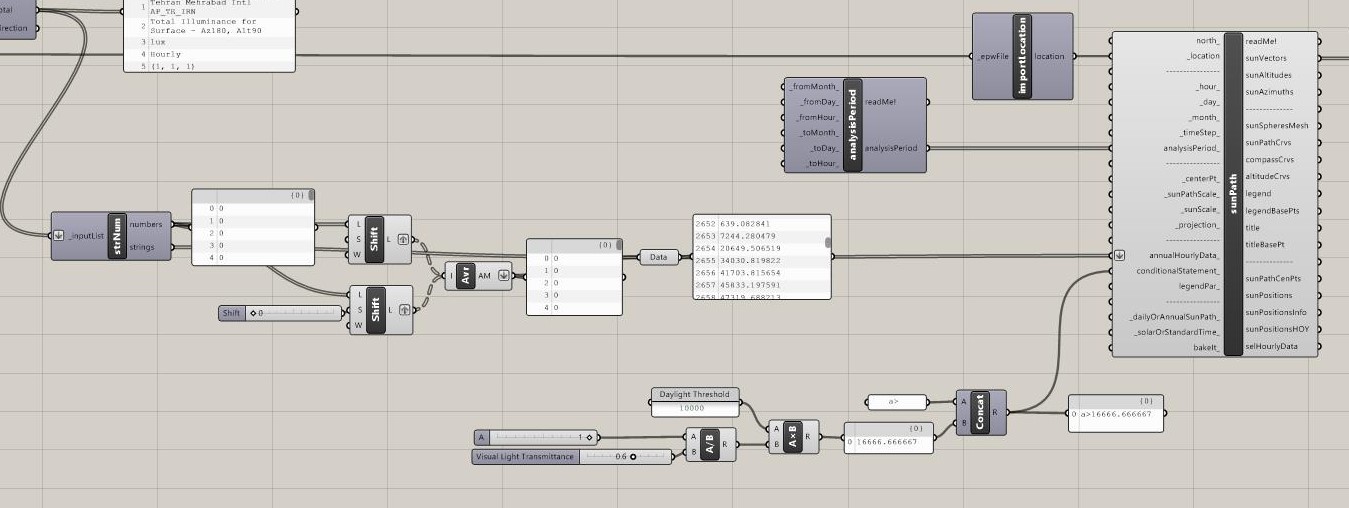Click row 2655 value 34830.819822
The width and height of the screenshot is (1349, 508).
(761, 260)
